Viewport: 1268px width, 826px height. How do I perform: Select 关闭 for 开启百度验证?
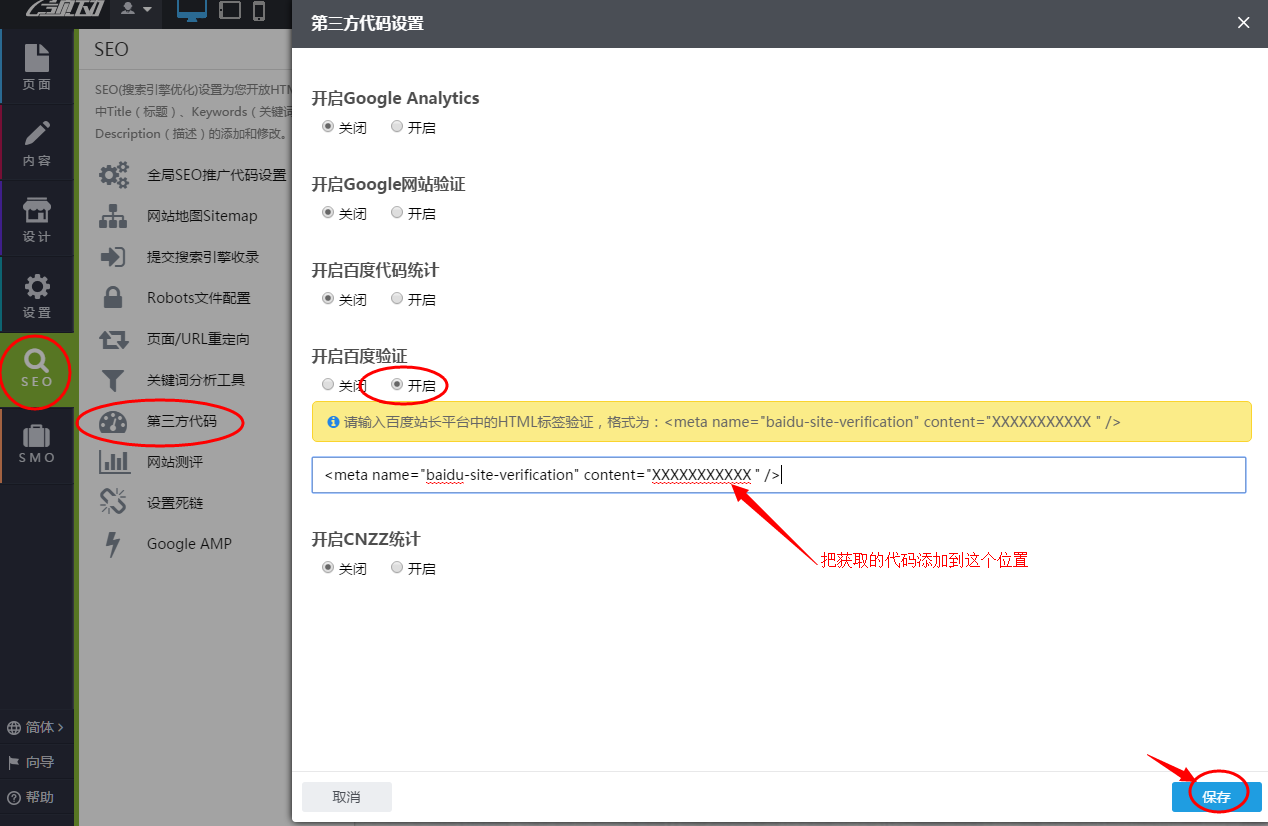(328, 385)
